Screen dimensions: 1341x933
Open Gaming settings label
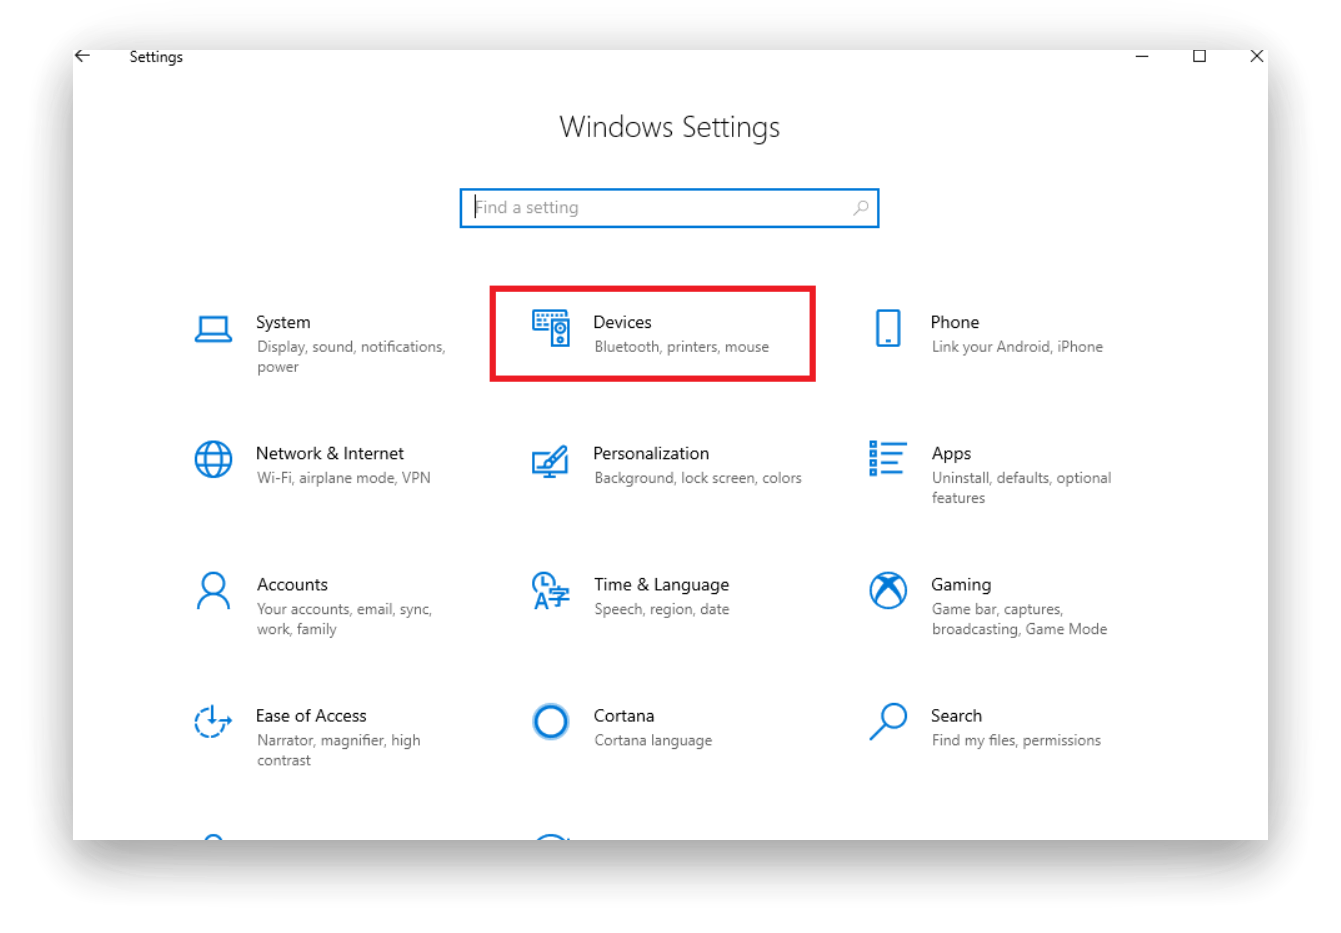pos(961,585)
